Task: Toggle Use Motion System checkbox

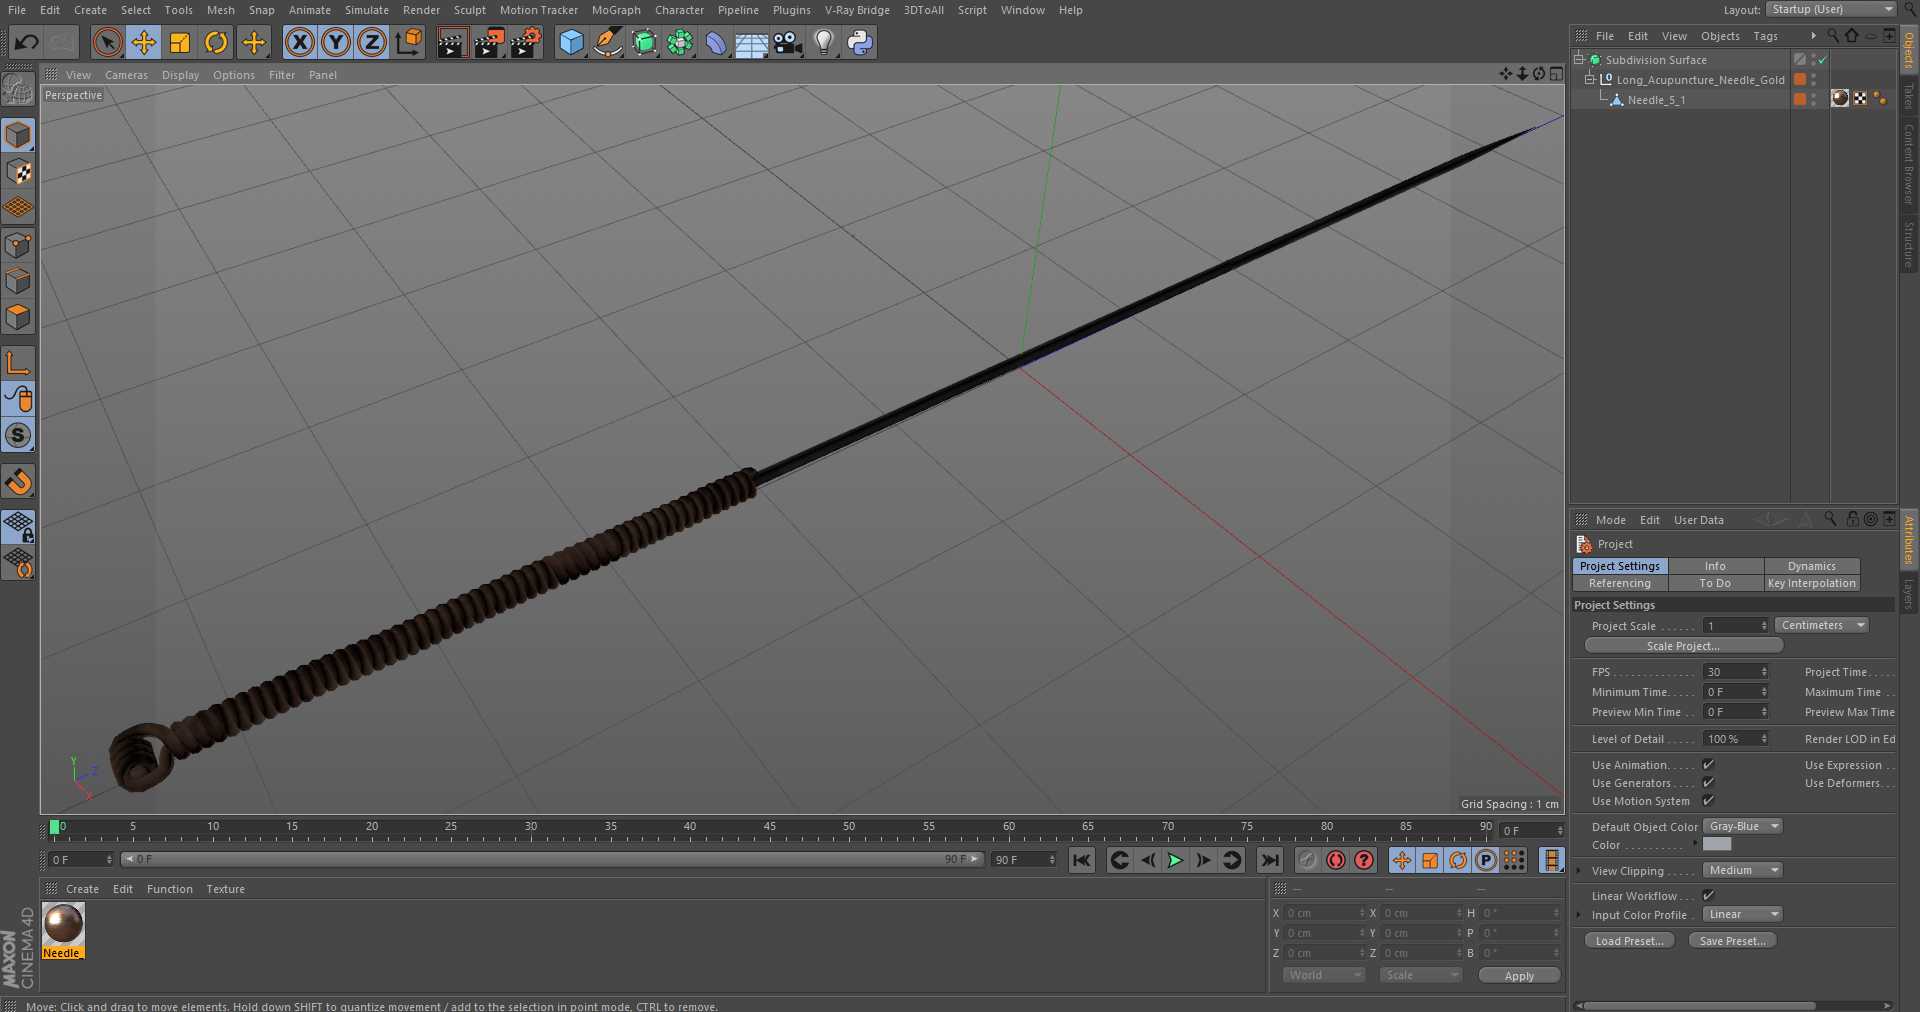Action: click(1708, 800)
